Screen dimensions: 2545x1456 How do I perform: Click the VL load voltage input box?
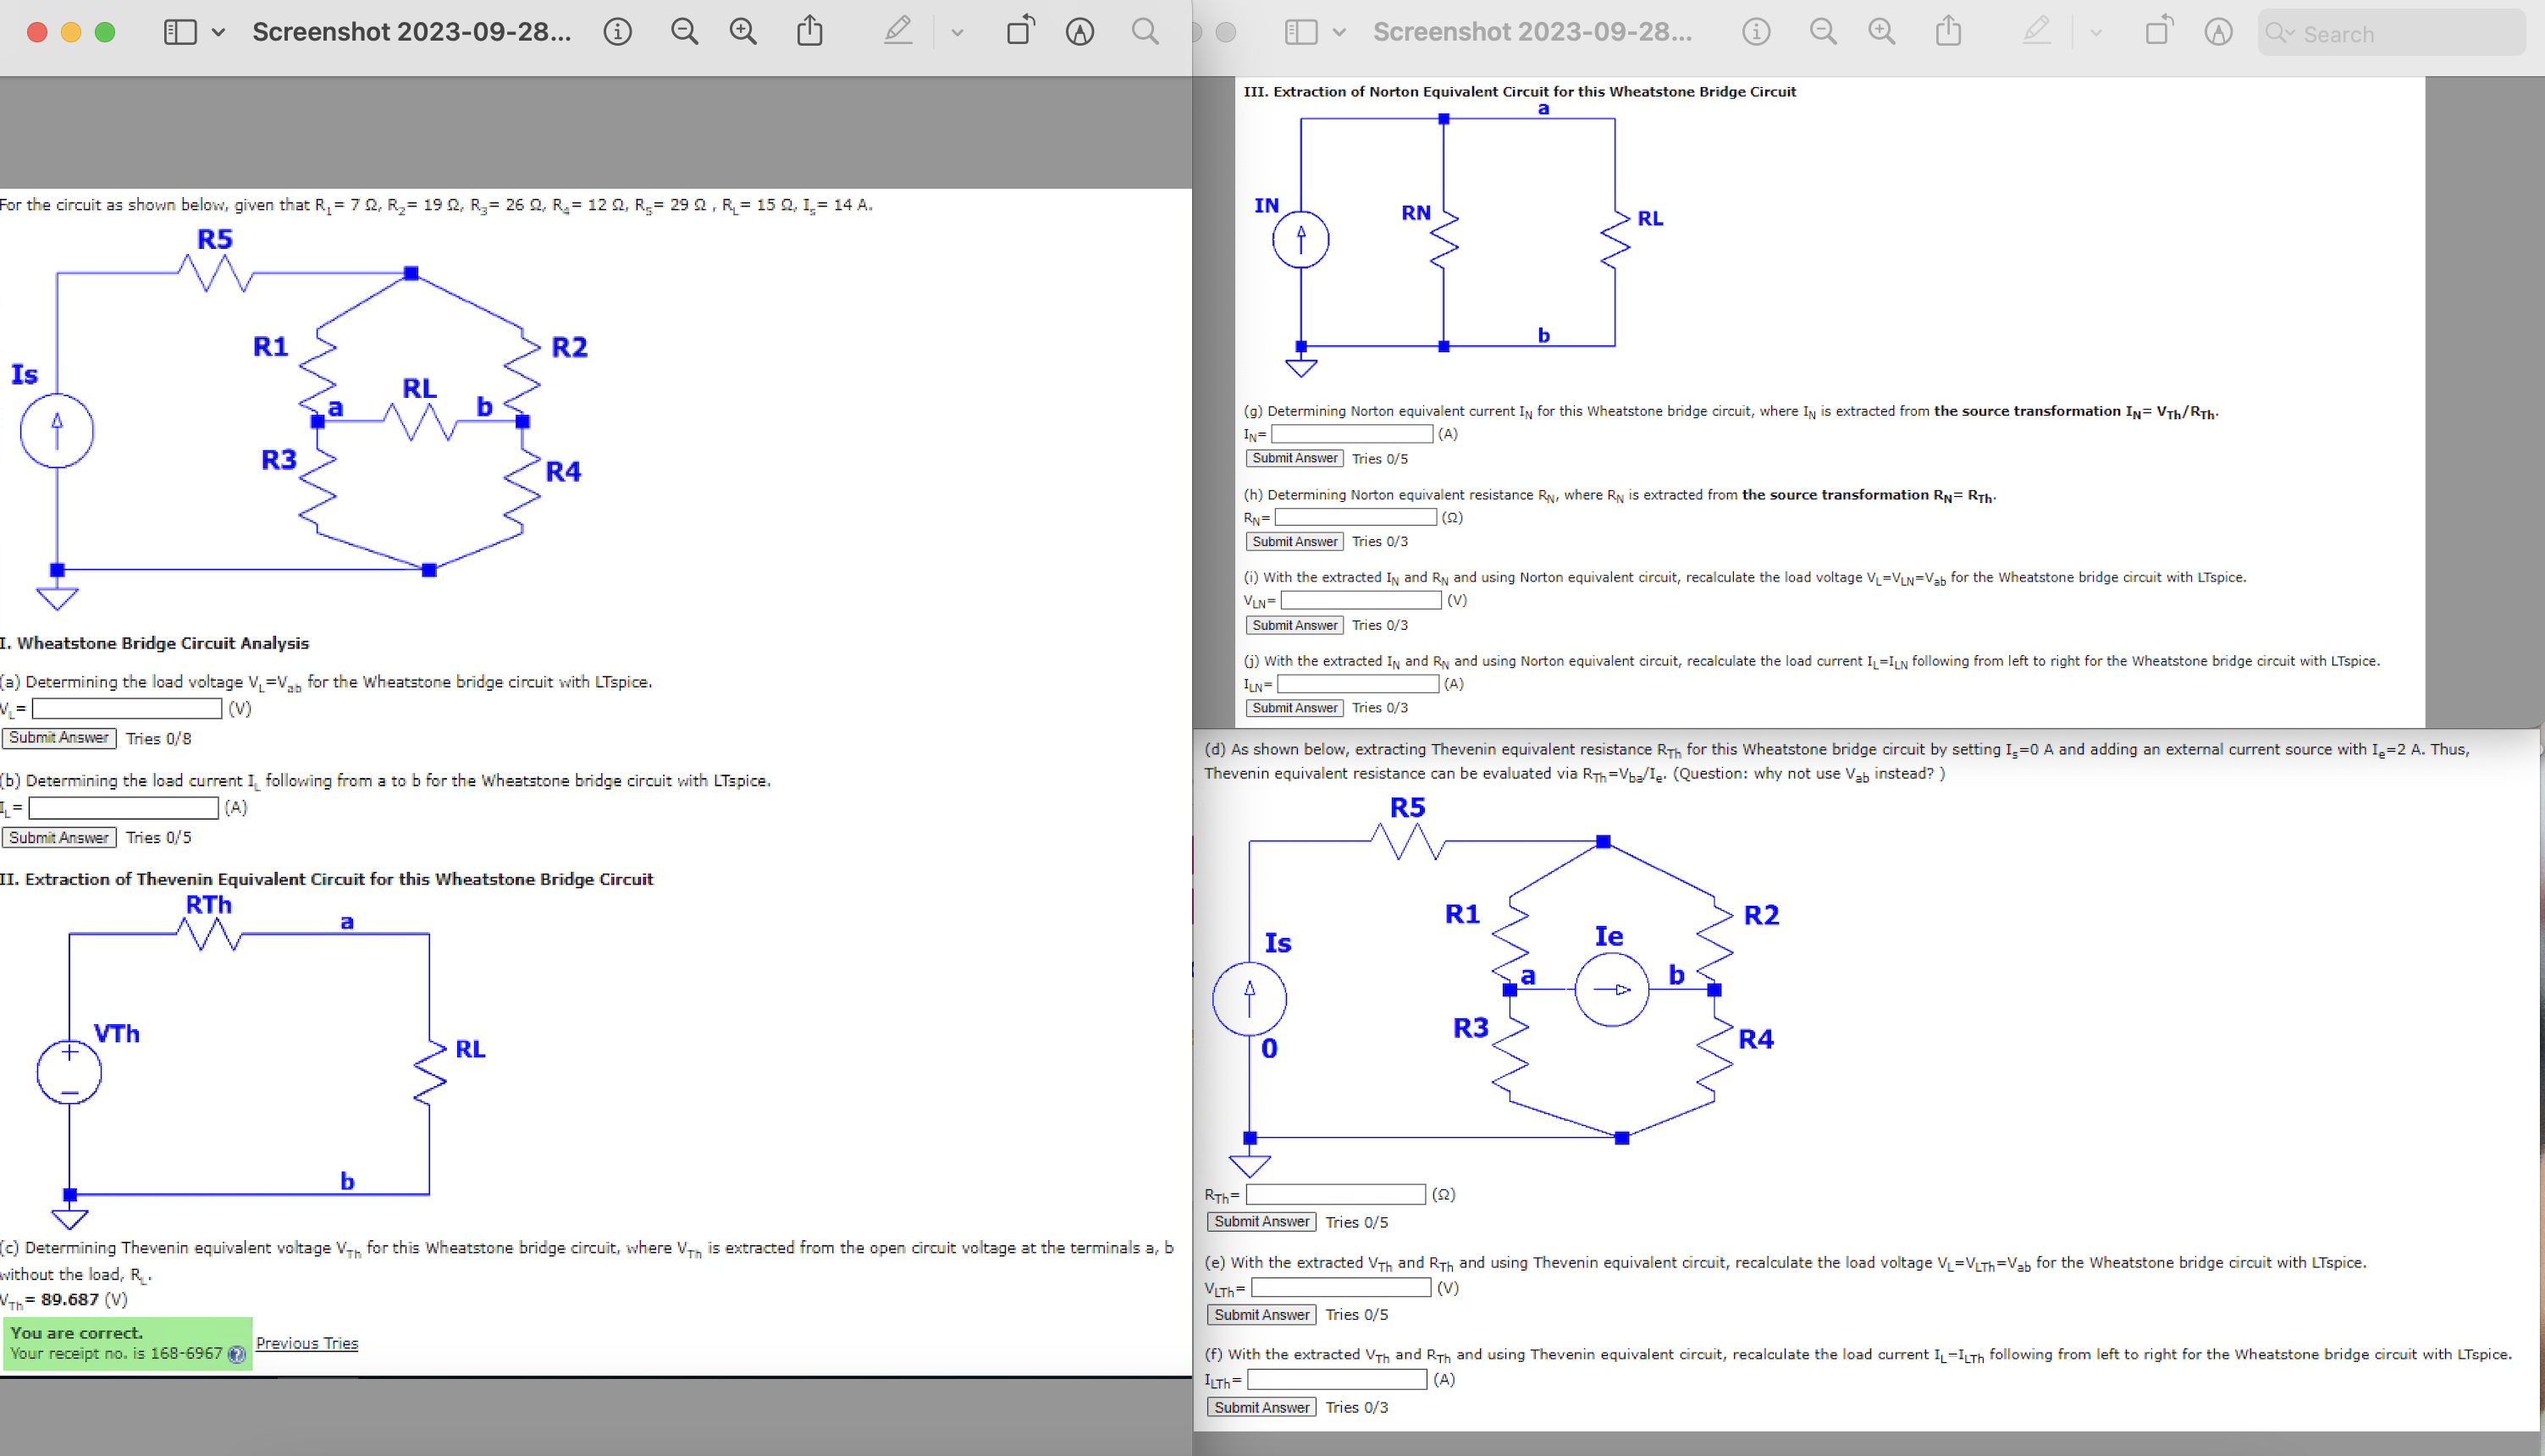[126, 708]
